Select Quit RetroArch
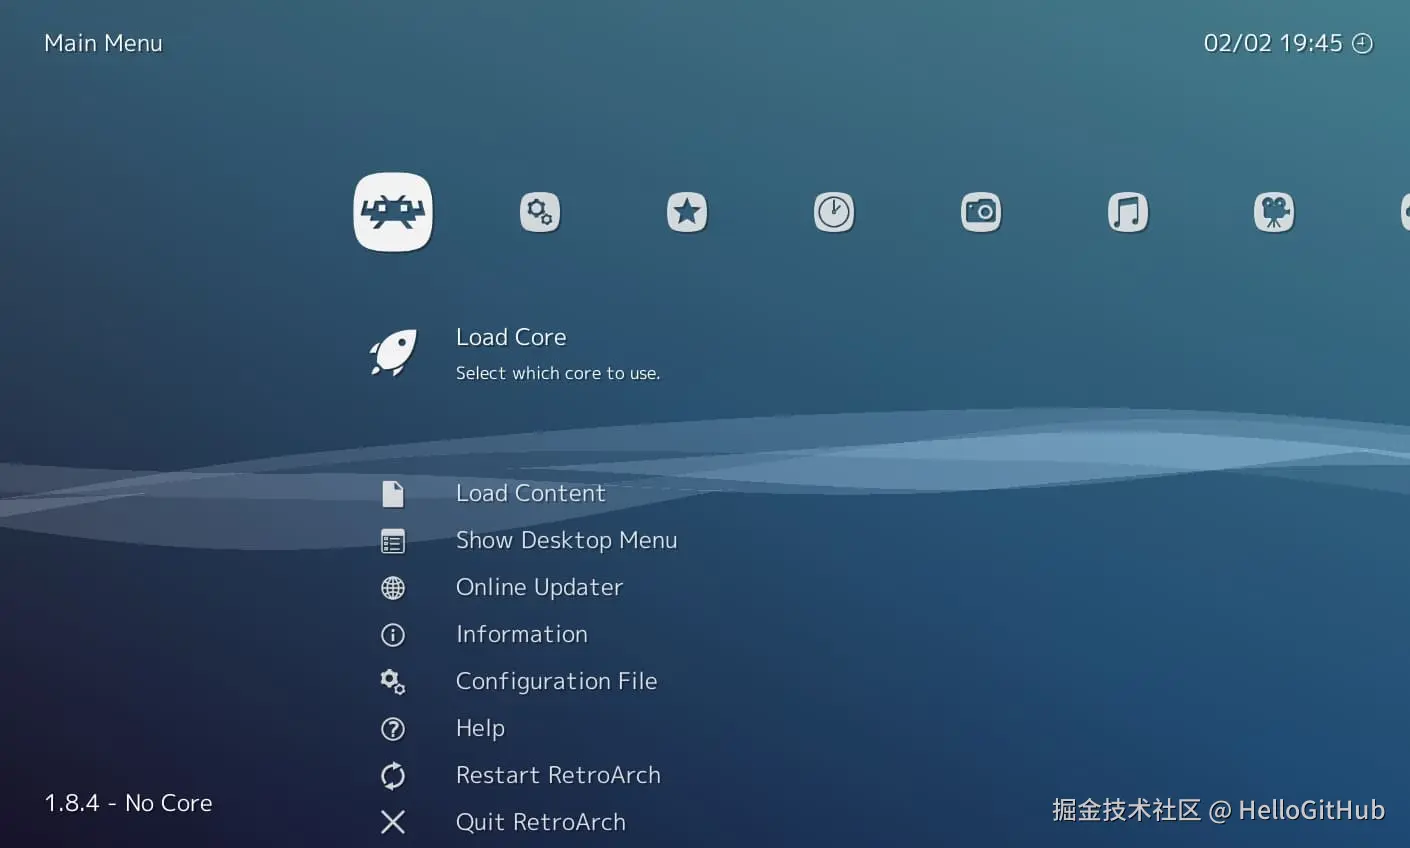The height and width of the screenshot is (848, 1410). [541, 822]
